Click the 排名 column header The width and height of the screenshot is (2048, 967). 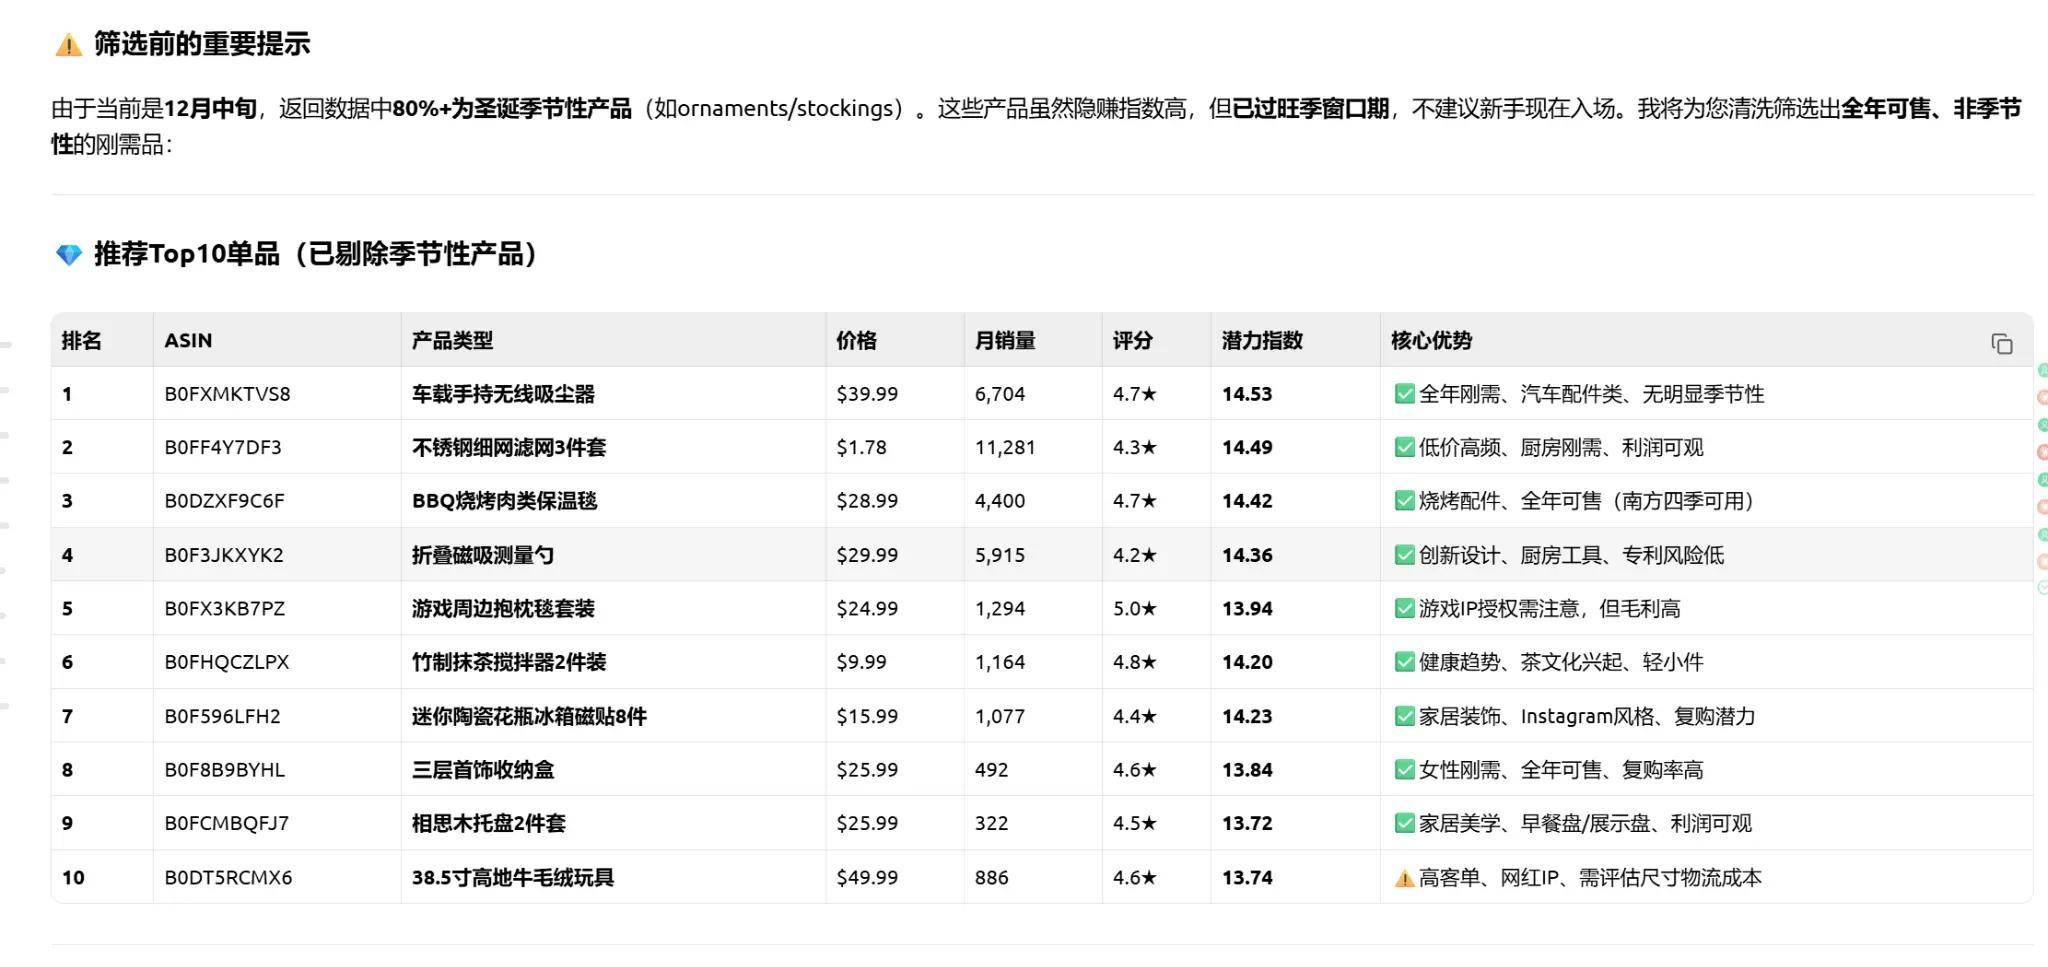[81, 340]
